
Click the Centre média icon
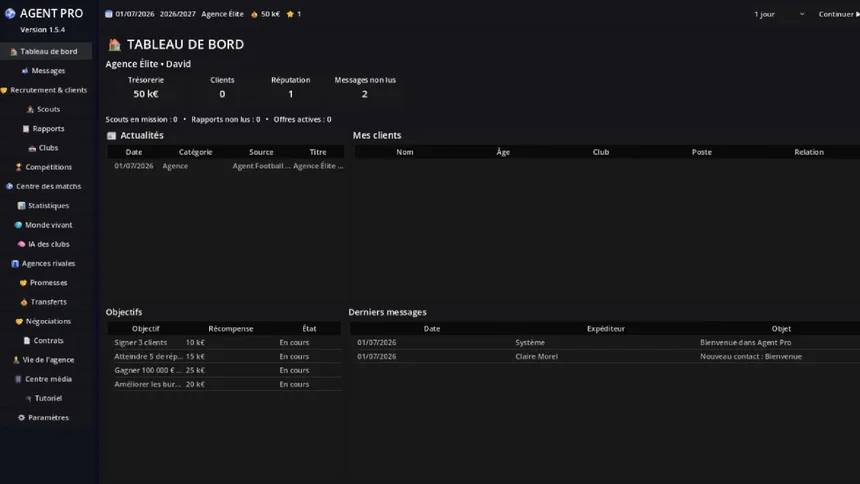(x=18, y=379)
